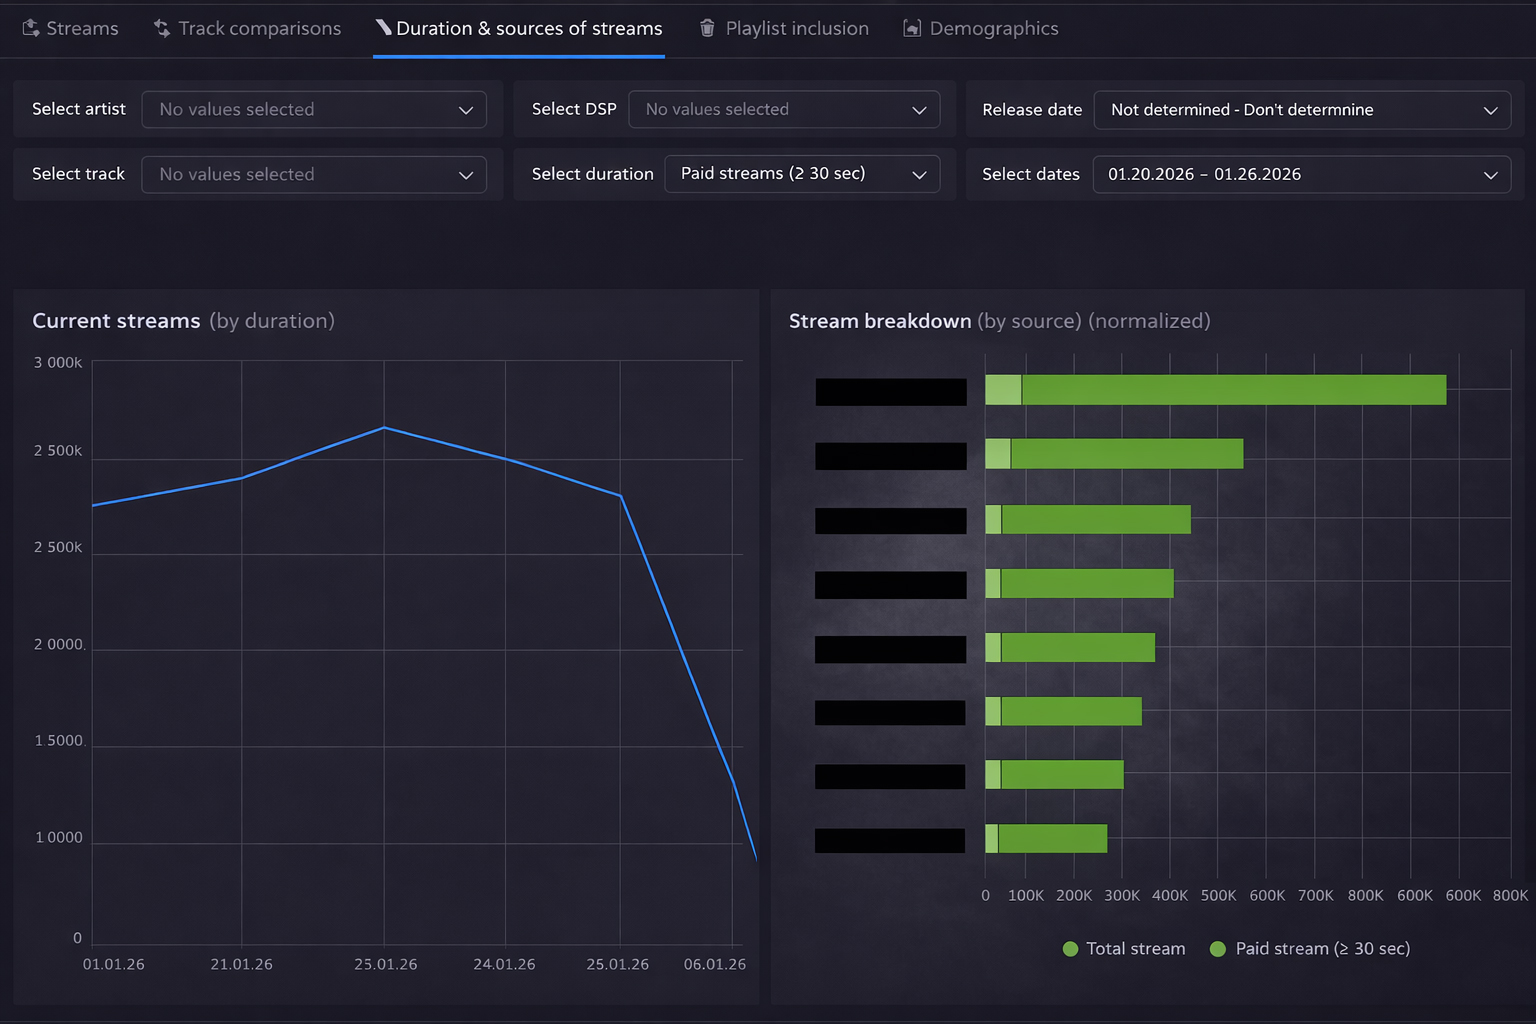1536x1024 pixels.
Task: Click the 'Select track' label
Action: pyautogui.click(x=78, y=174)
